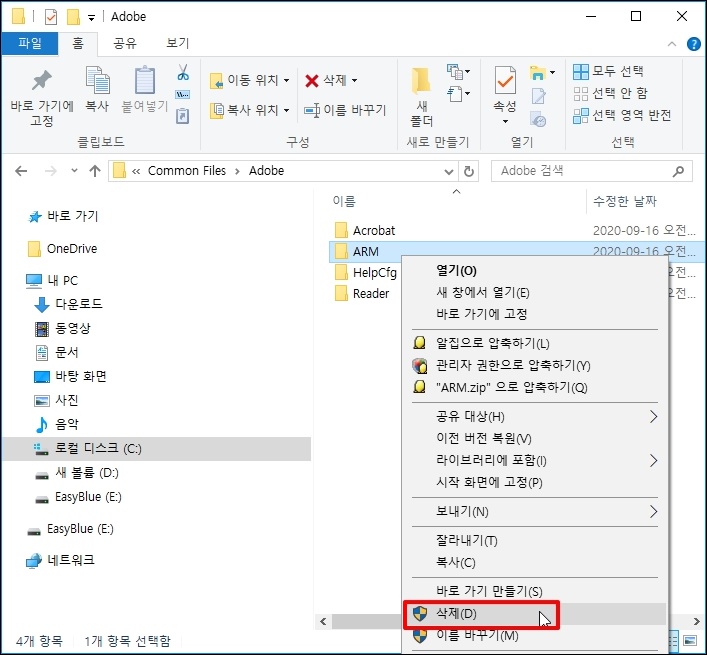707x655 pixels.
Task: Open 다운로드 in navigation pane
Action: tap(69, 304)
